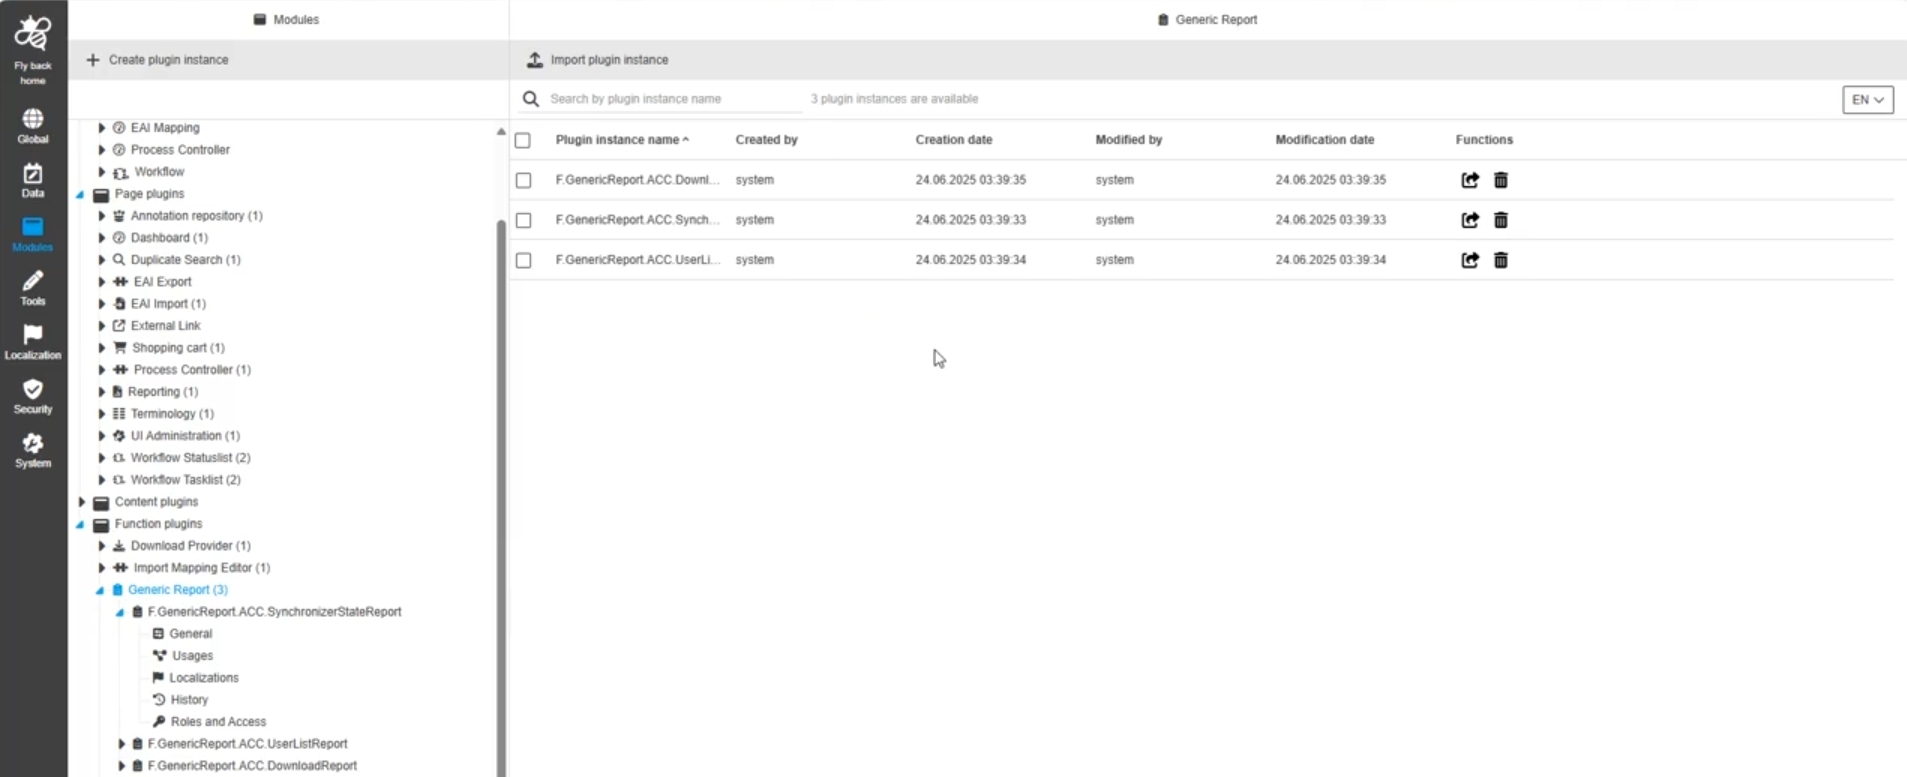Delete the F.GenericReport.ACC.UserLi plugin instance
Image resolution: width=1907 pixels, height=777 pixels.
(x=1500, y=260)
